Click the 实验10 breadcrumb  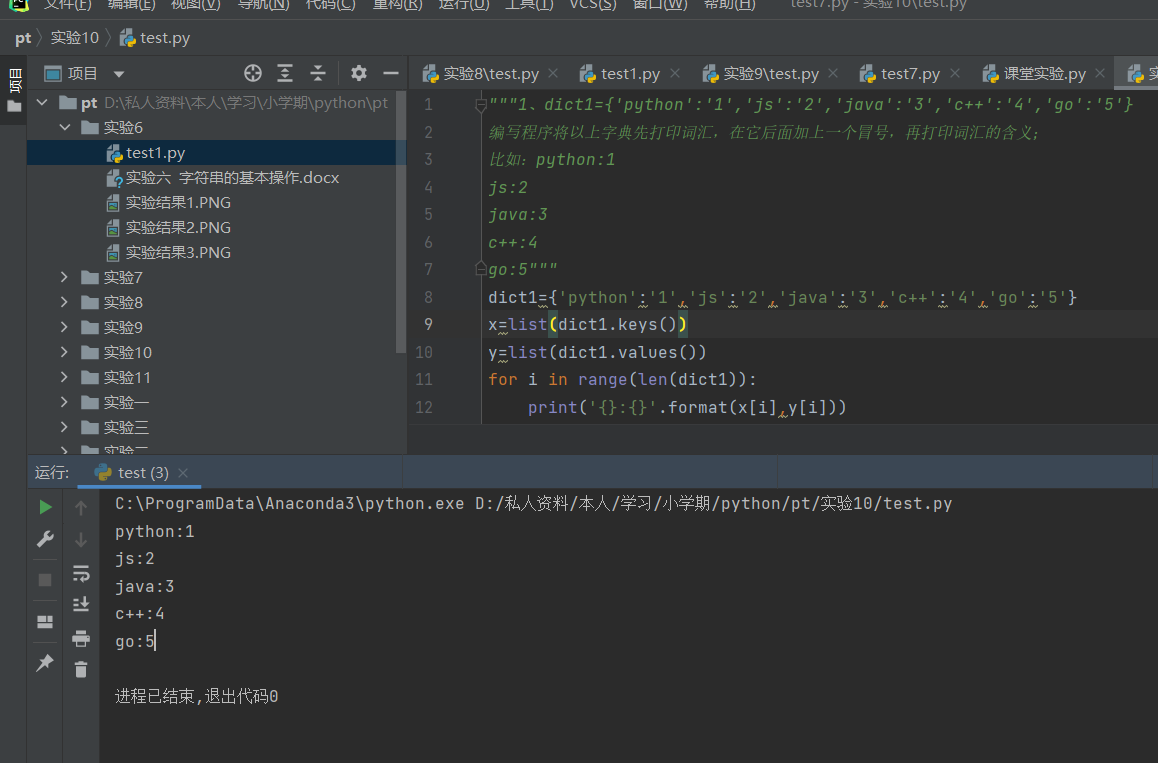coord(75,38)
